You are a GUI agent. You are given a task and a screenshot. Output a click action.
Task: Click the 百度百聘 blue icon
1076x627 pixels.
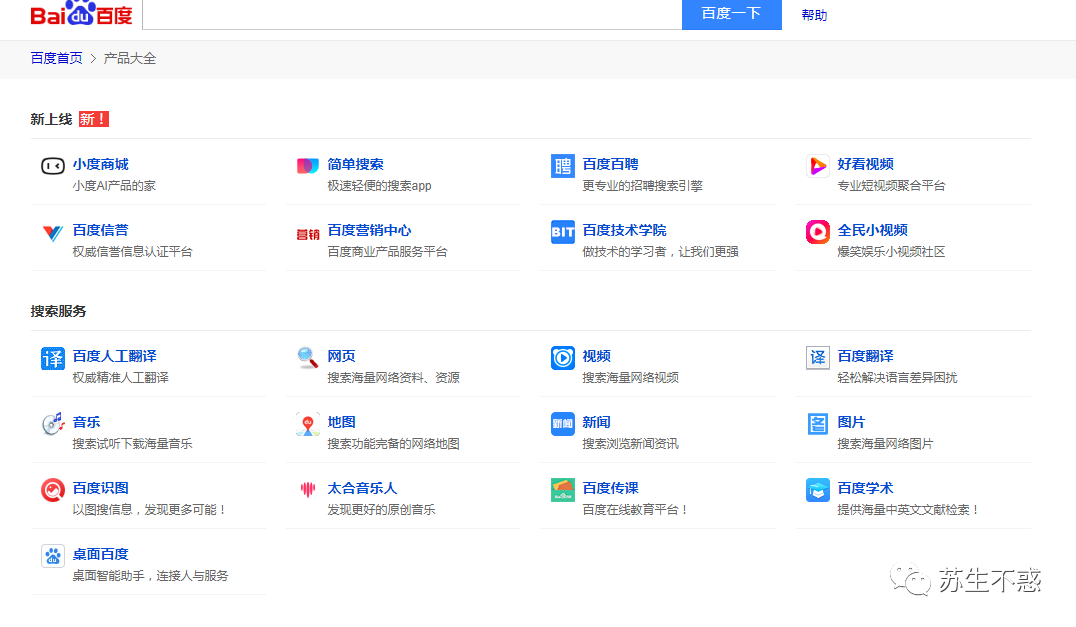(563, 166)
